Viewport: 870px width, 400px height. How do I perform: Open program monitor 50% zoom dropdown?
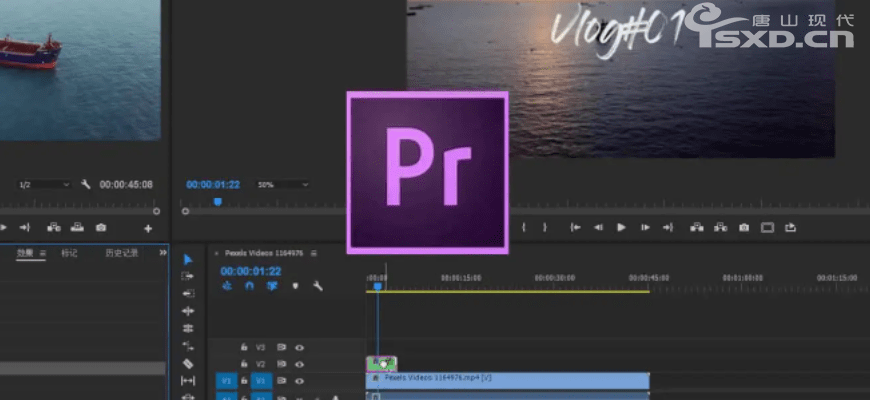[x=282, y=184]
